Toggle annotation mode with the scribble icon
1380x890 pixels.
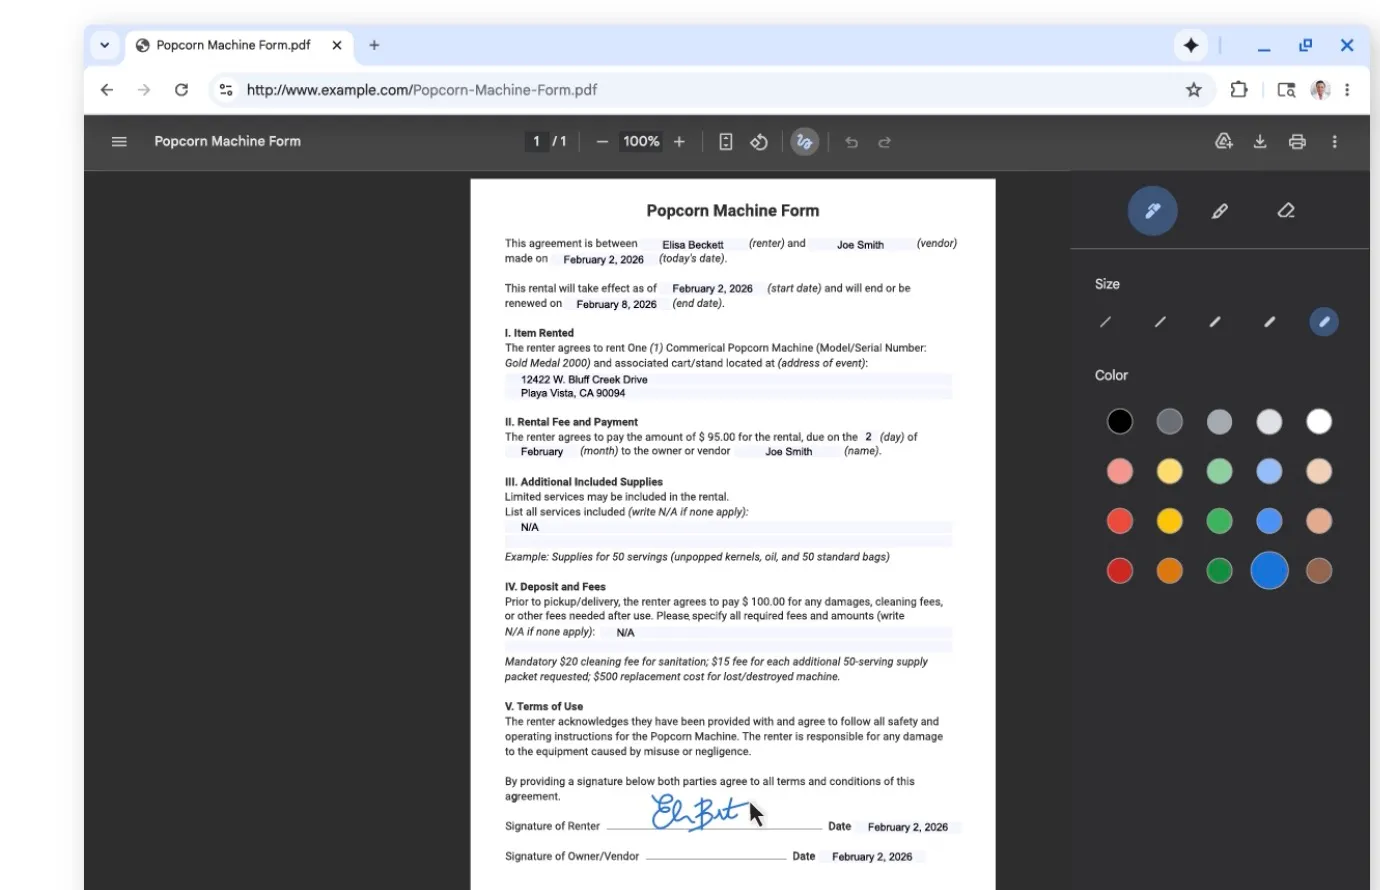click(805, 141)
